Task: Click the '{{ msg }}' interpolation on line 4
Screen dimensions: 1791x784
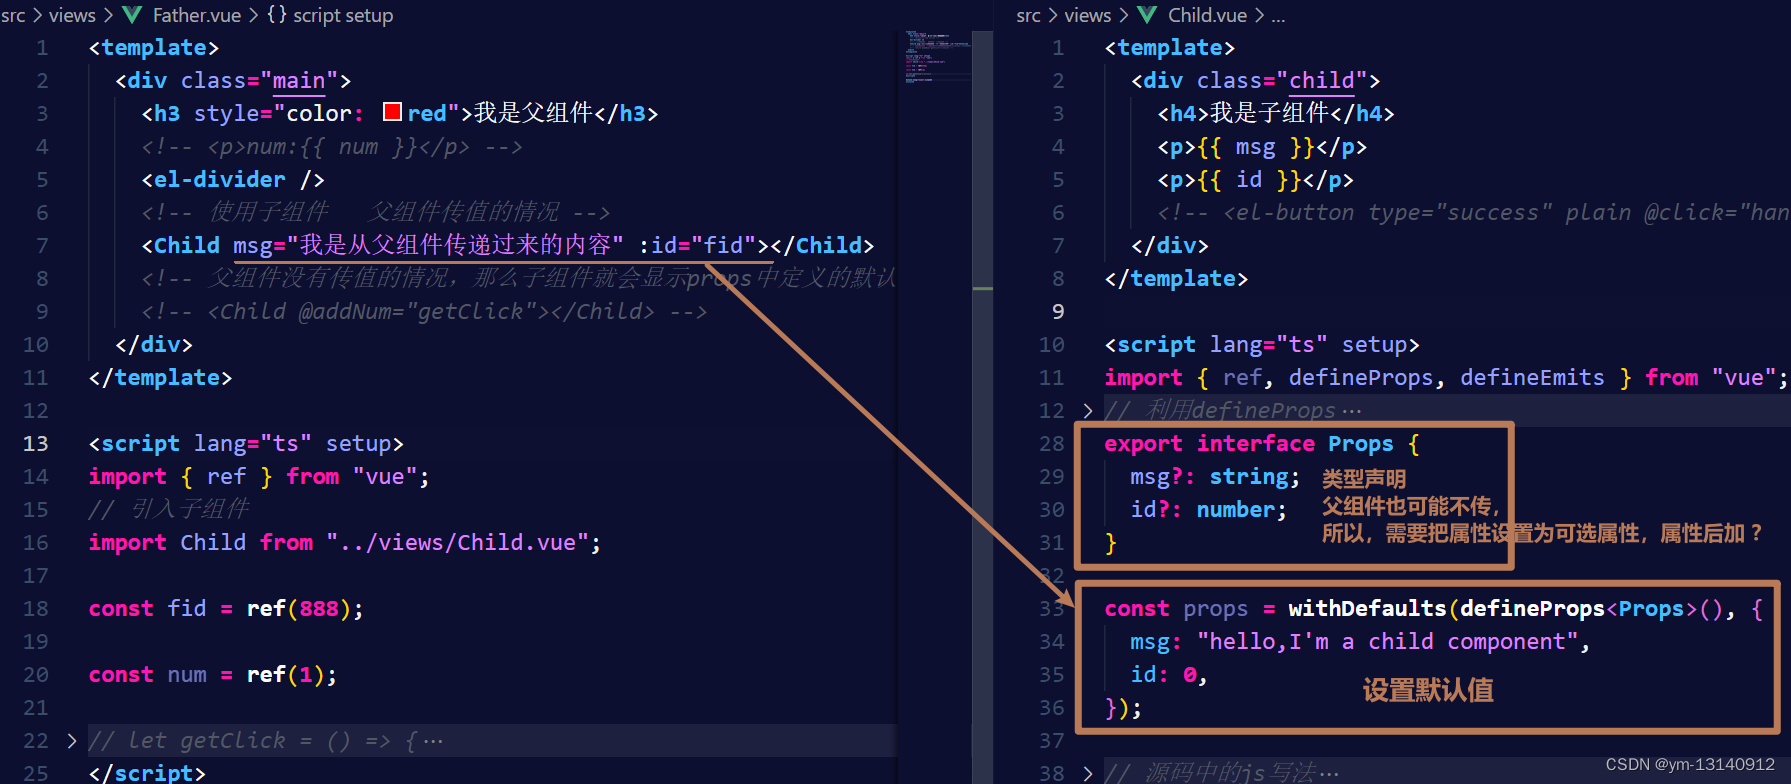Action: (x=1256, y=148)
